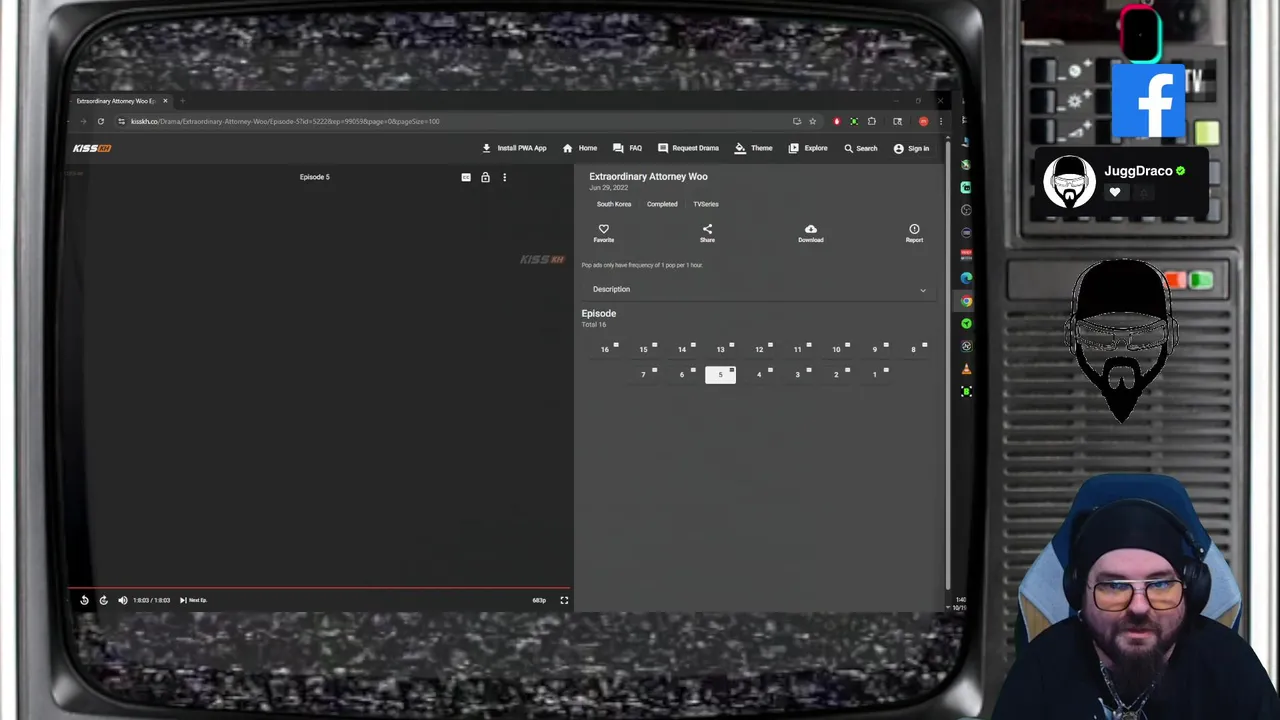Enter fullscreen on the video player
Screen dimensions: 1280x720
coord(564,600)
